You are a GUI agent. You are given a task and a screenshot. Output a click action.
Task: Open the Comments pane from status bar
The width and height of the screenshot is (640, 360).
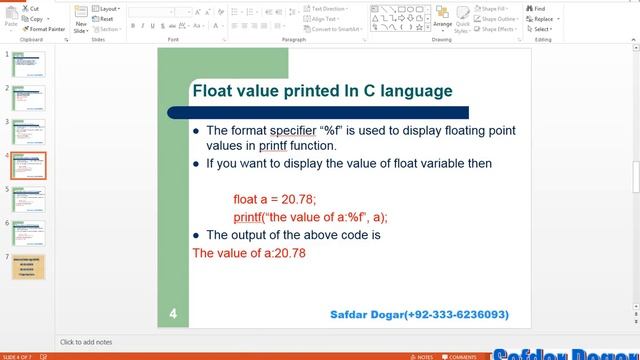459,357
